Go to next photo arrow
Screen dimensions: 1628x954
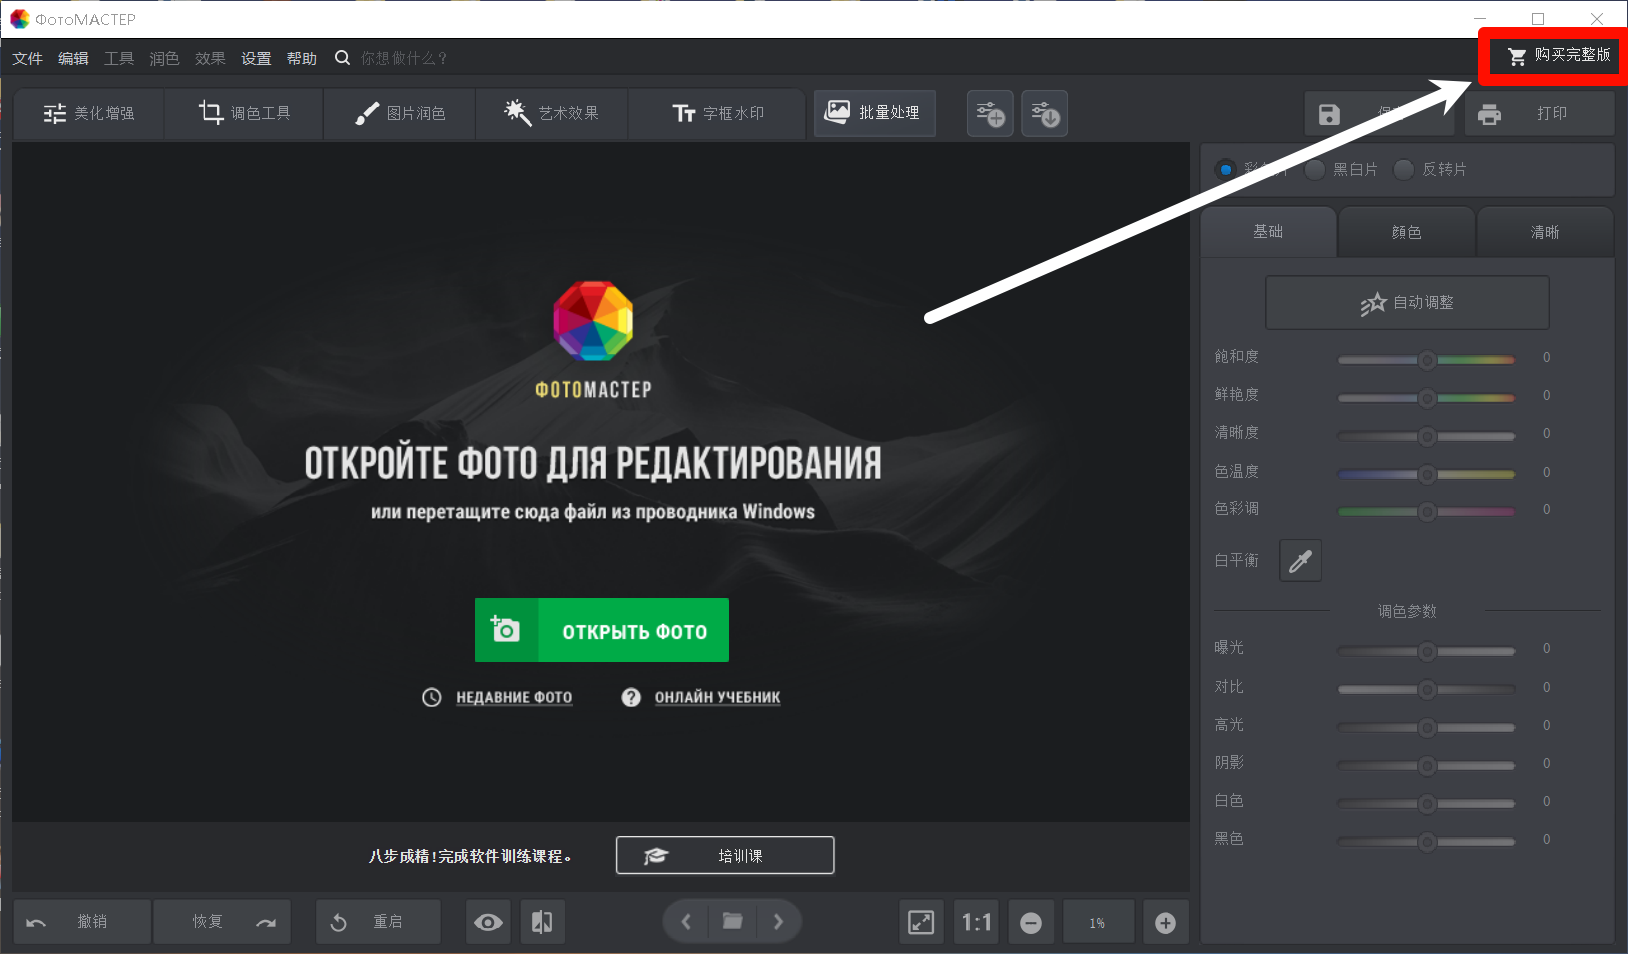pos(779,921)
